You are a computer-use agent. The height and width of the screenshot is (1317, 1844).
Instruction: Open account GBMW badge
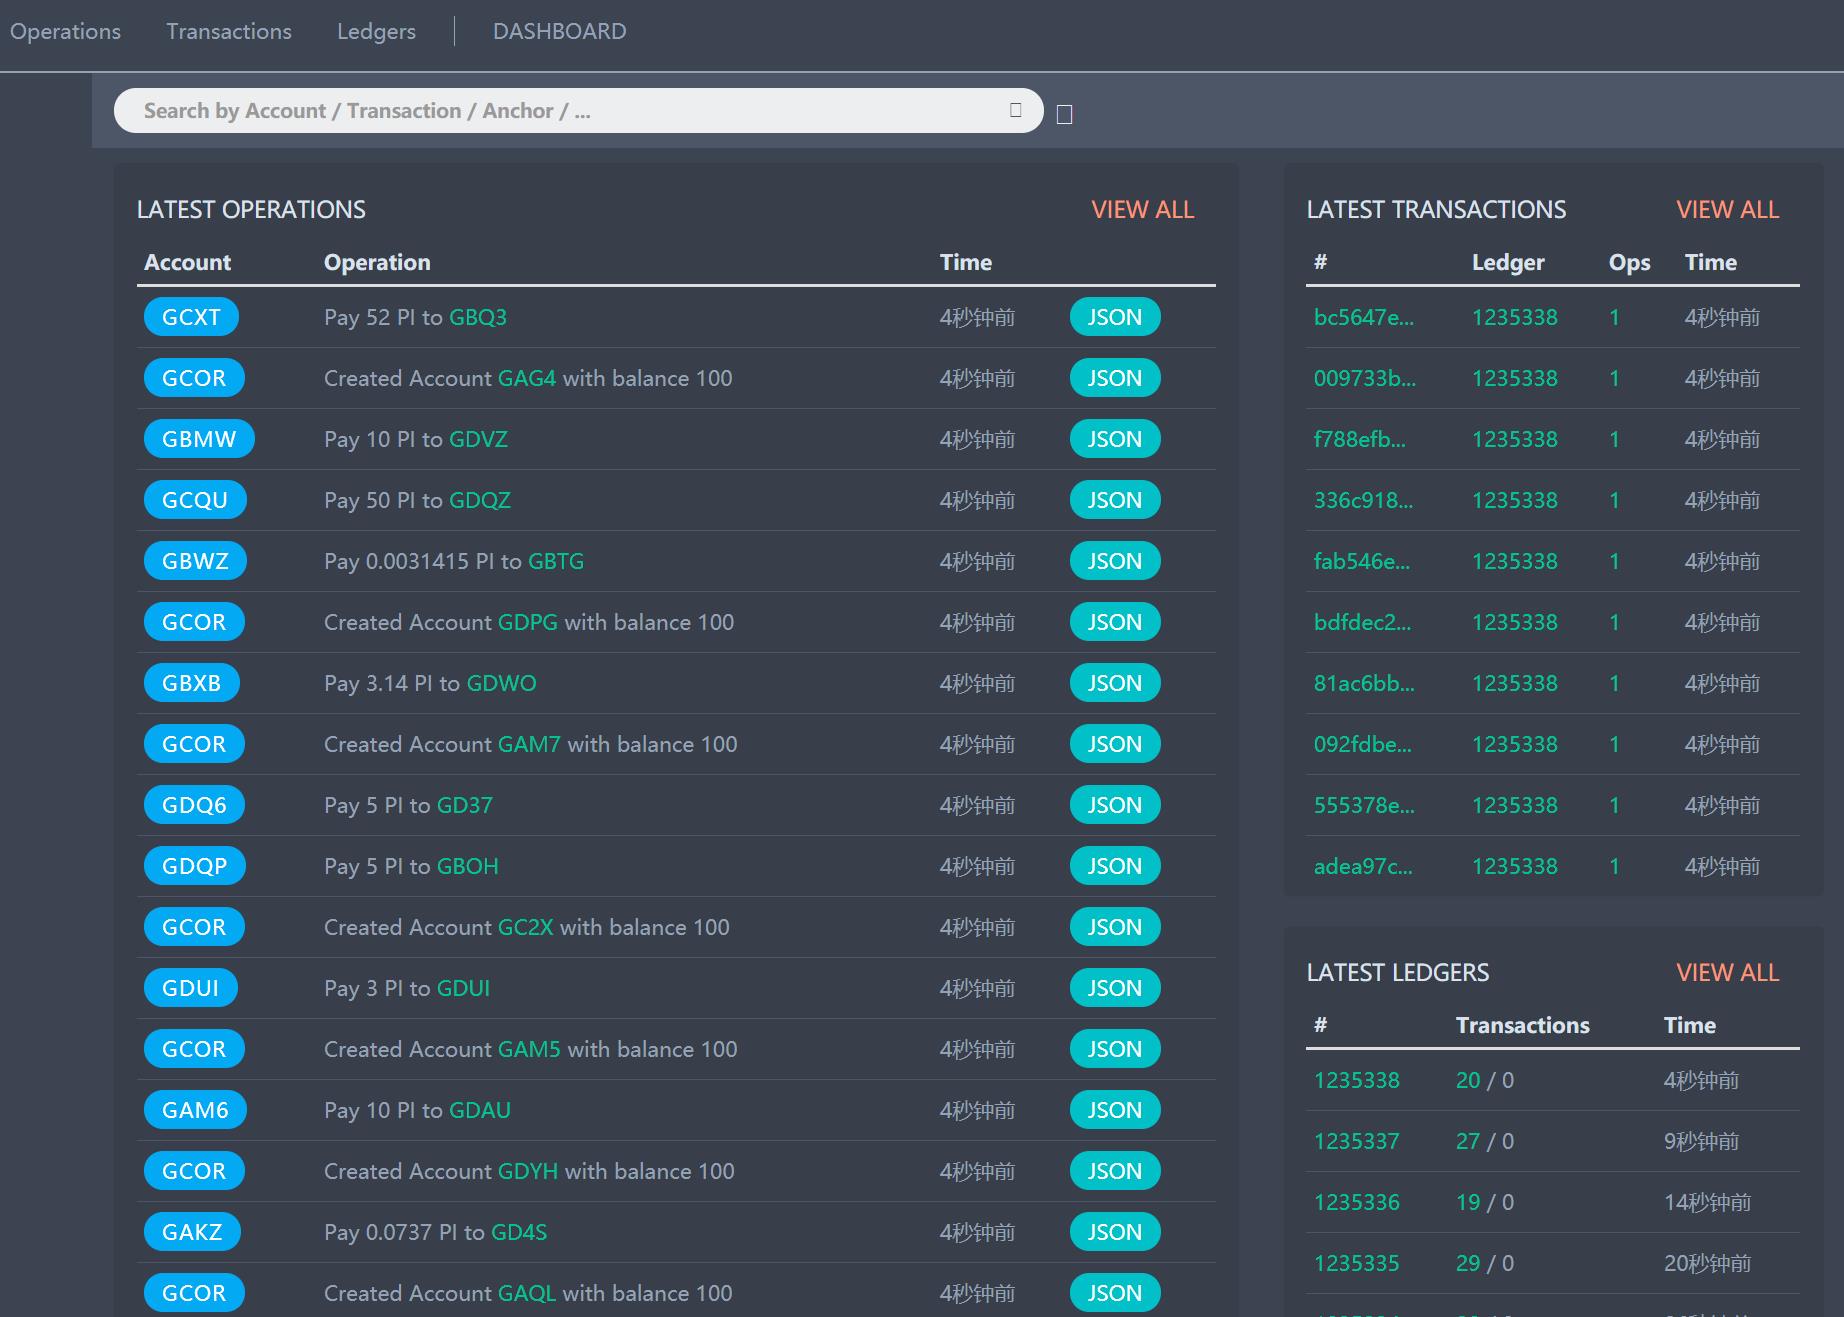point(199,439)
